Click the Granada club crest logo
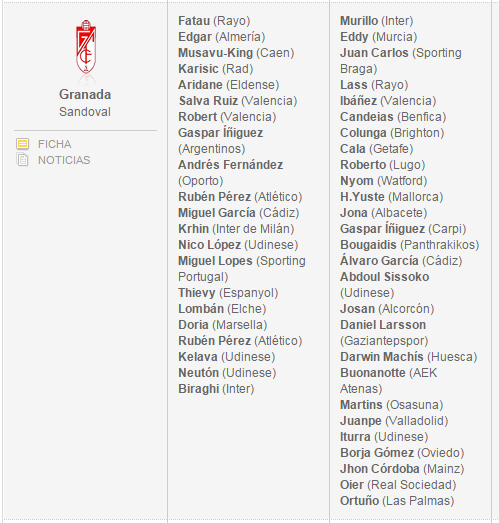This screenshot has width=499, height=523. (x=86, y=47)
